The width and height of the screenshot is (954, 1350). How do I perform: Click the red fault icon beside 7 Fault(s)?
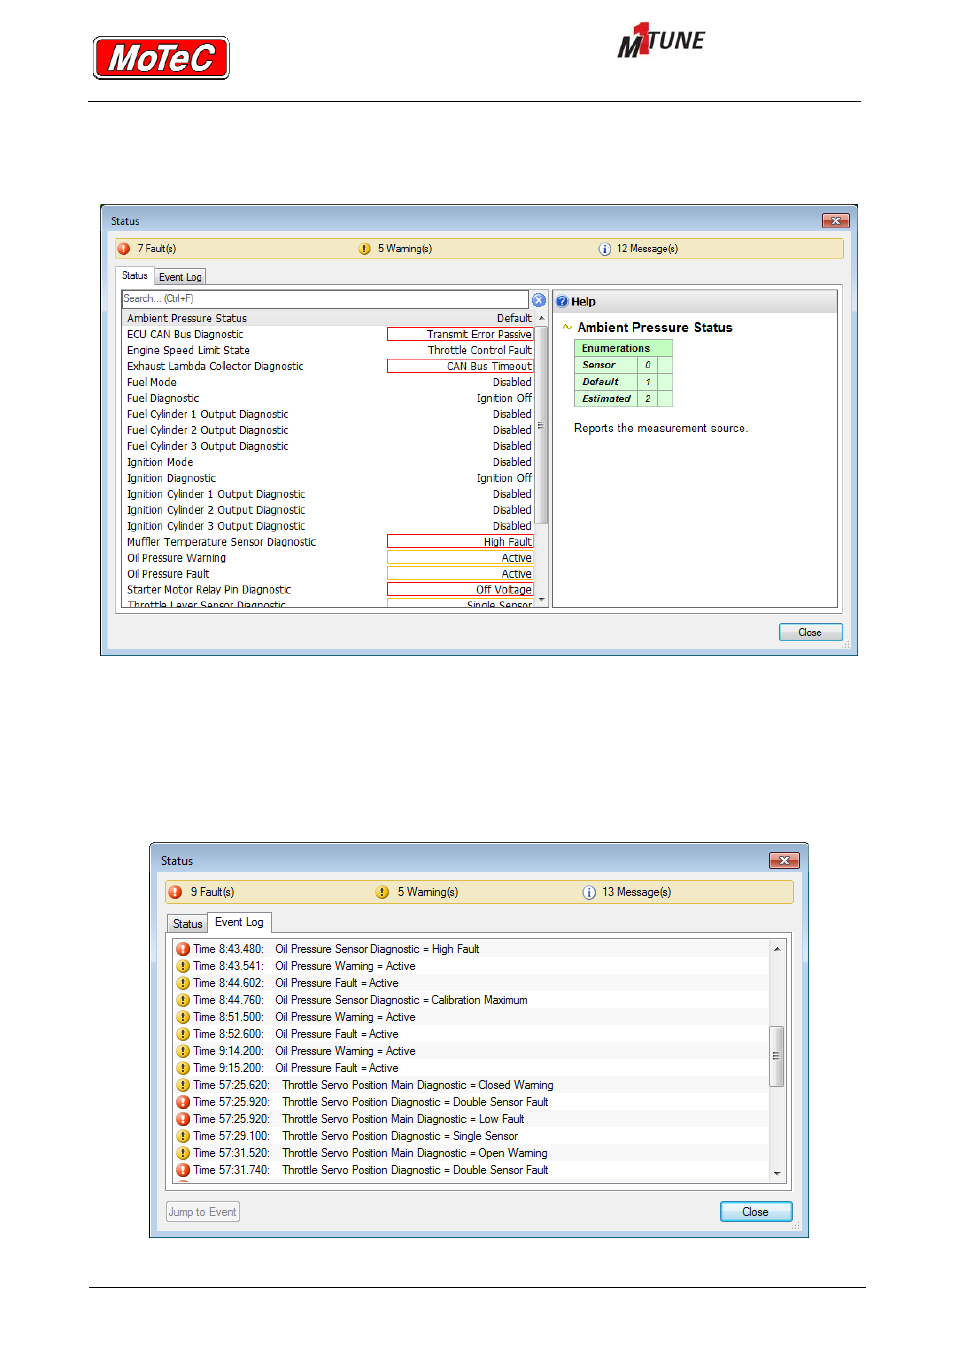click(124, 249)
